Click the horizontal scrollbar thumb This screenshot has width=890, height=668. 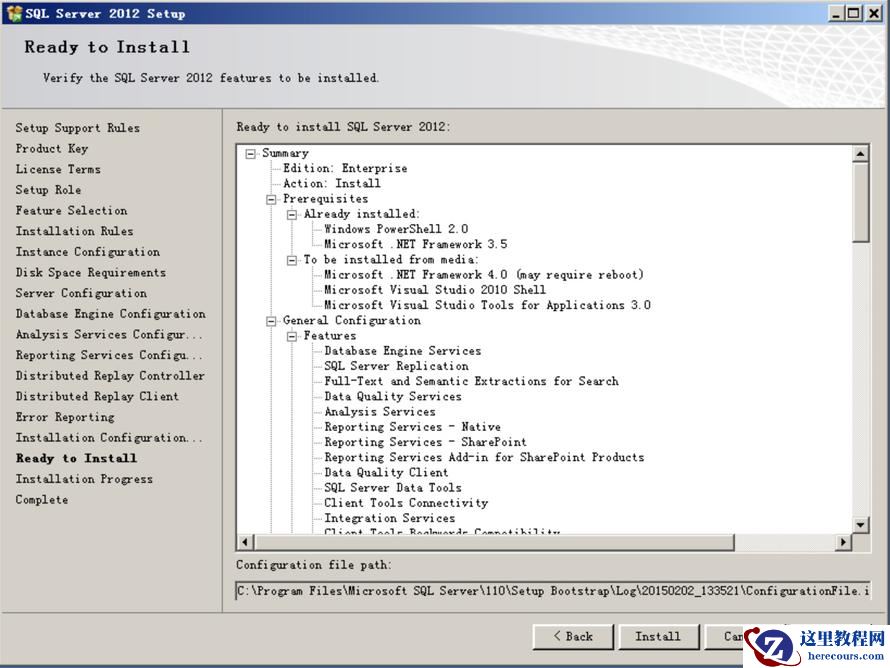pyautogui.click(x=494, y=542)
